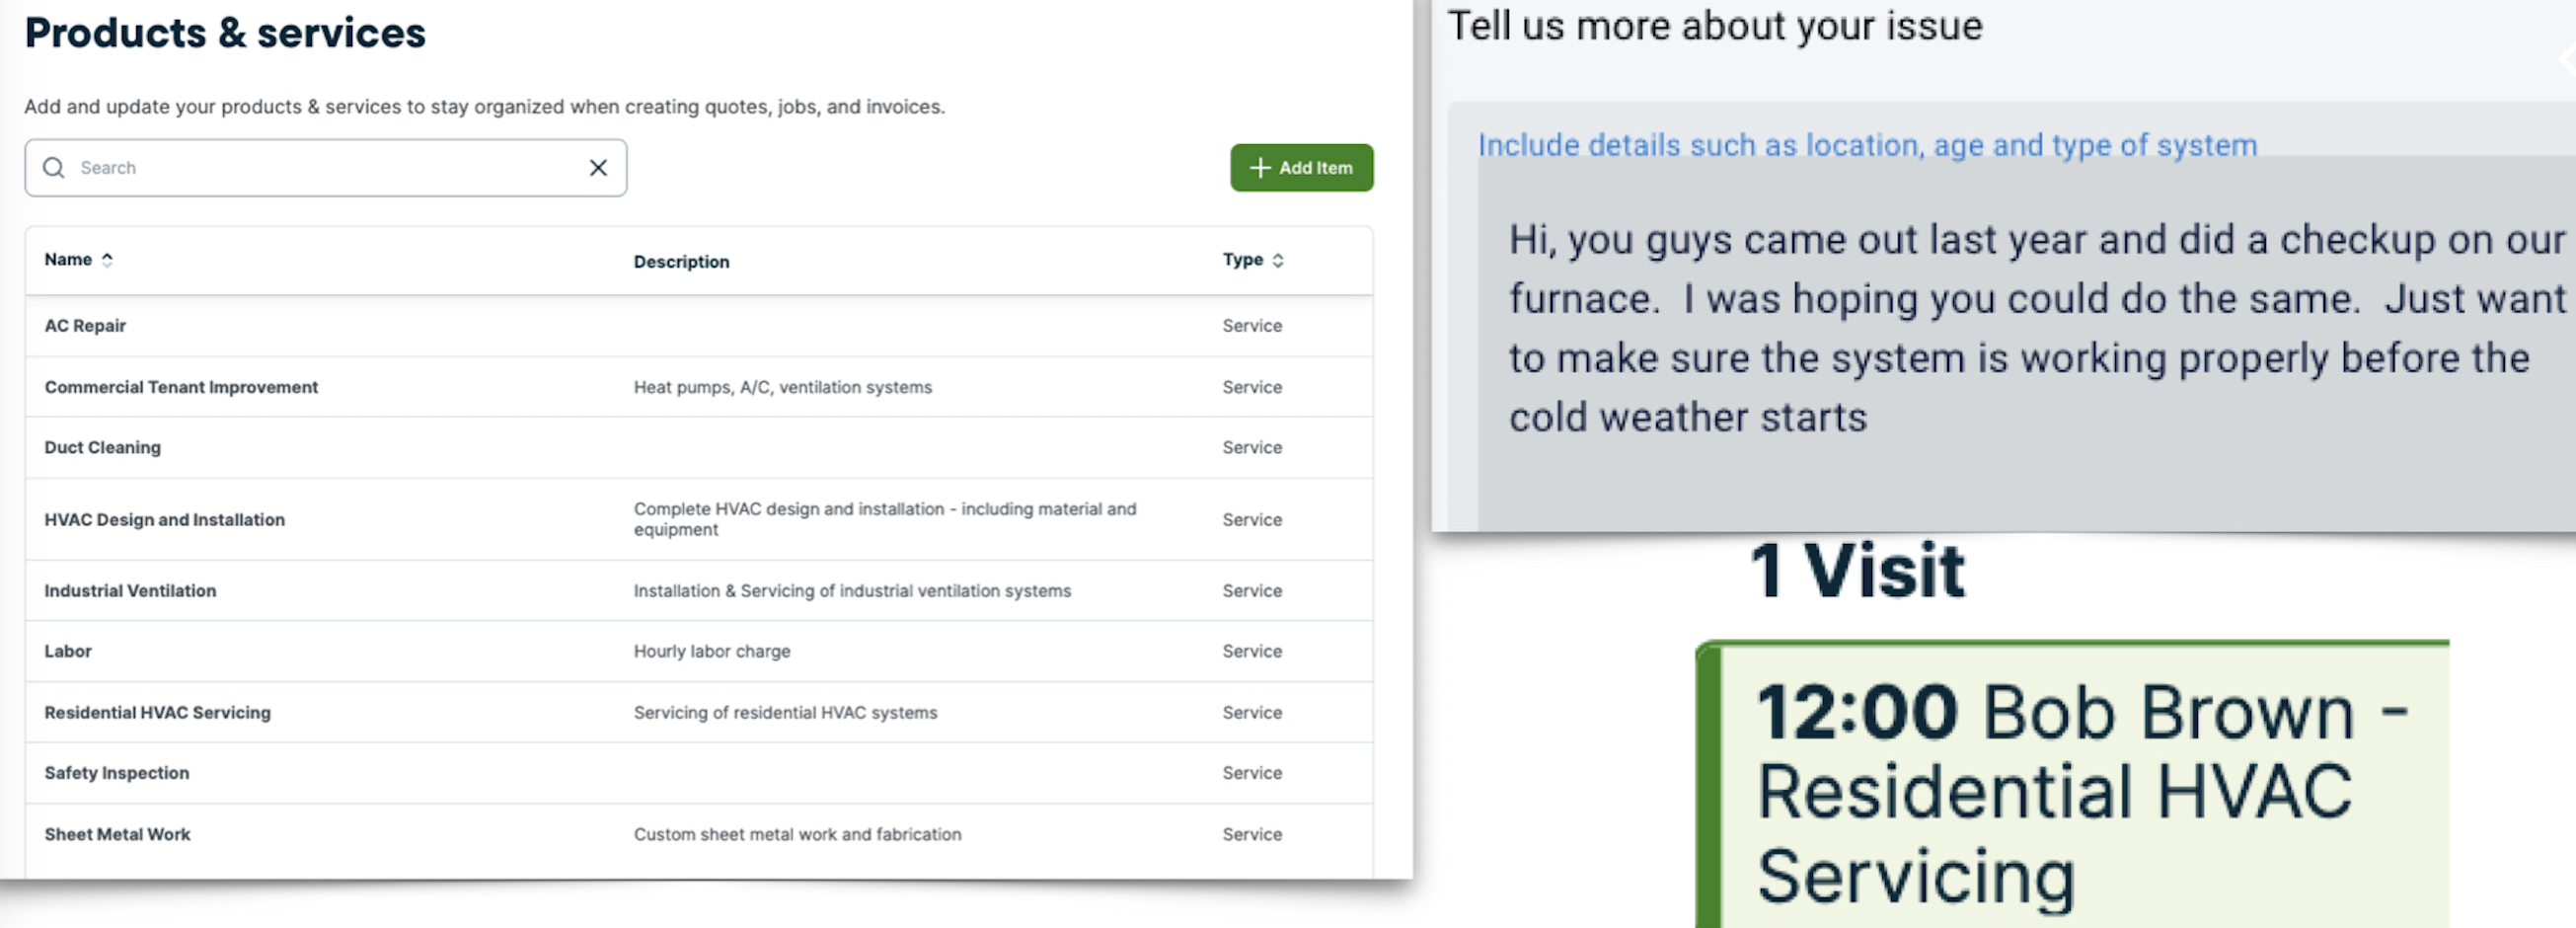
Task: Click the issue details text area
Action: (2026, 343)
